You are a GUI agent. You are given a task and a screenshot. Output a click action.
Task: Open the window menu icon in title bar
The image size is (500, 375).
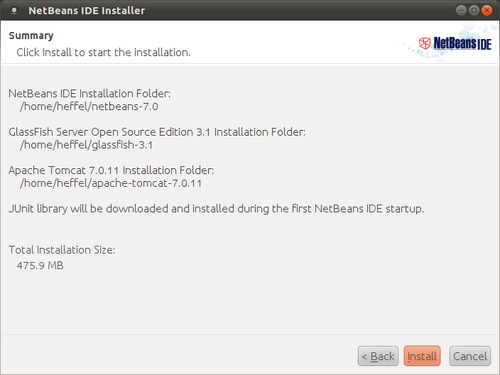click(14, 10)
